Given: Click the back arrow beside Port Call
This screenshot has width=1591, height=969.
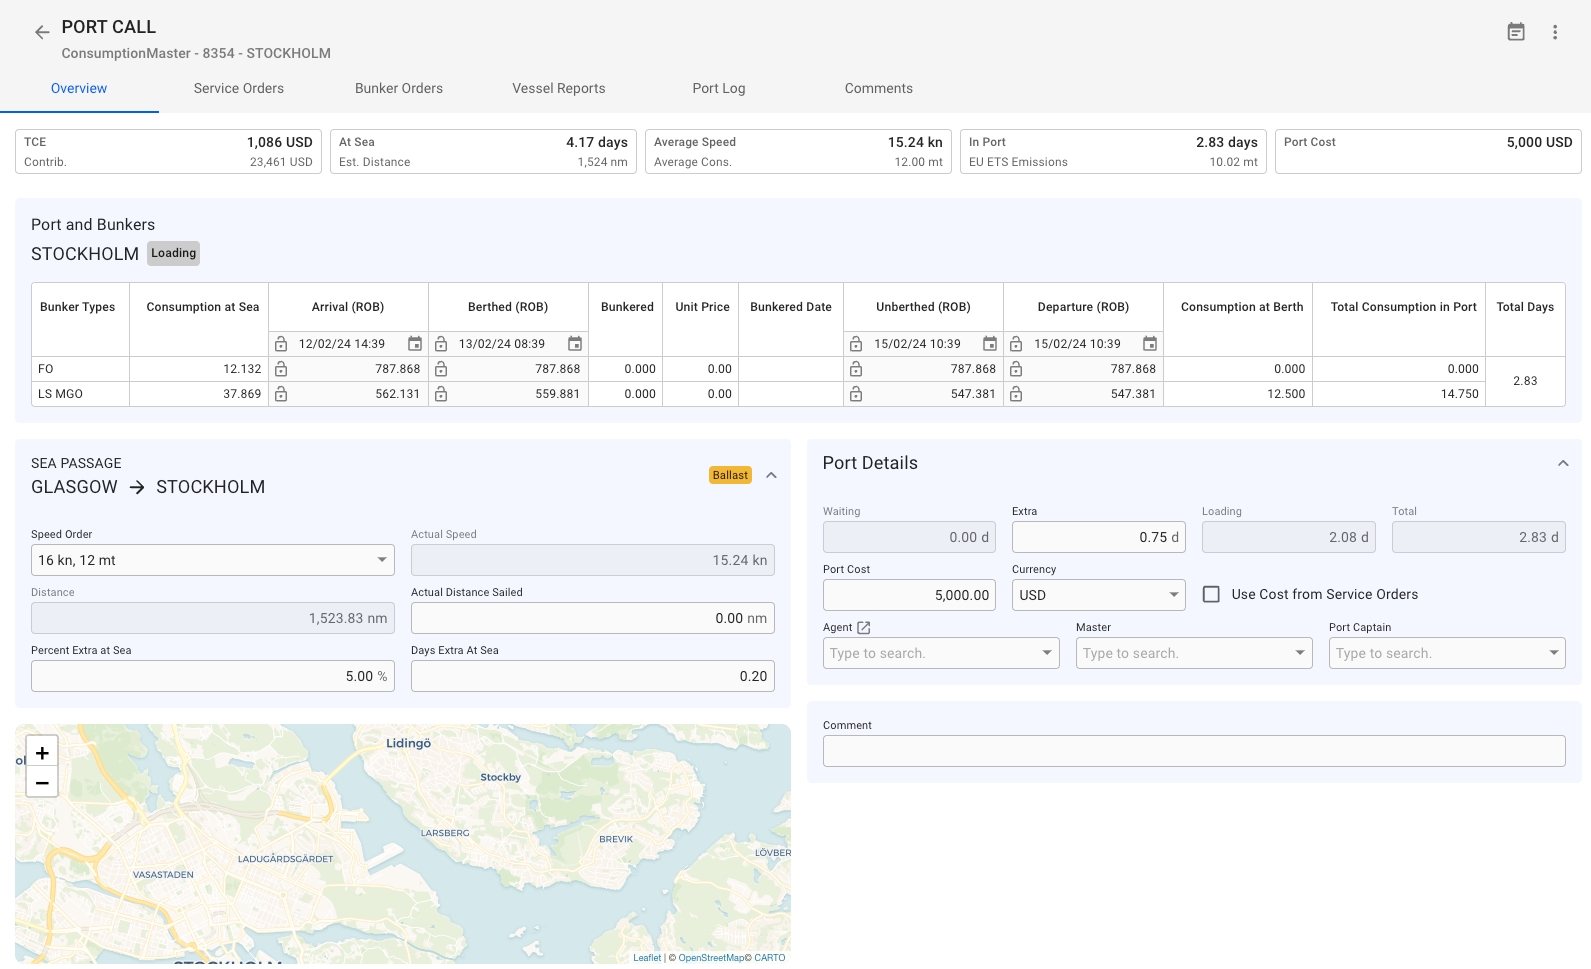Looking at the screenshot, I should tap(42, 32).
